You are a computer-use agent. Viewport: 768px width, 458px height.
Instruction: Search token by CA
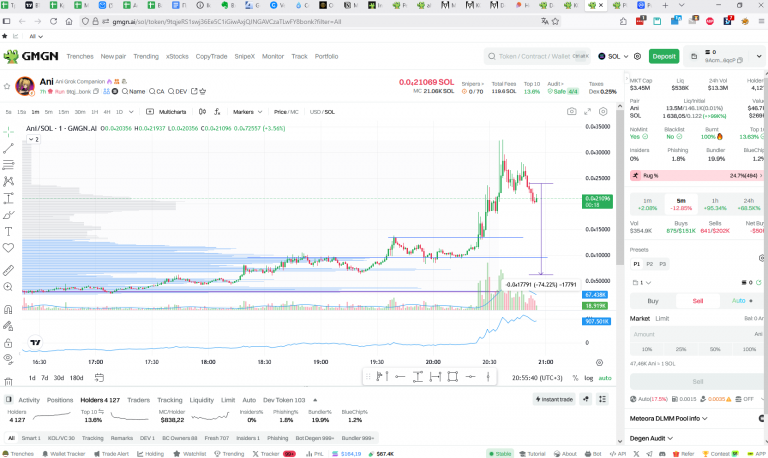(157, 92)
